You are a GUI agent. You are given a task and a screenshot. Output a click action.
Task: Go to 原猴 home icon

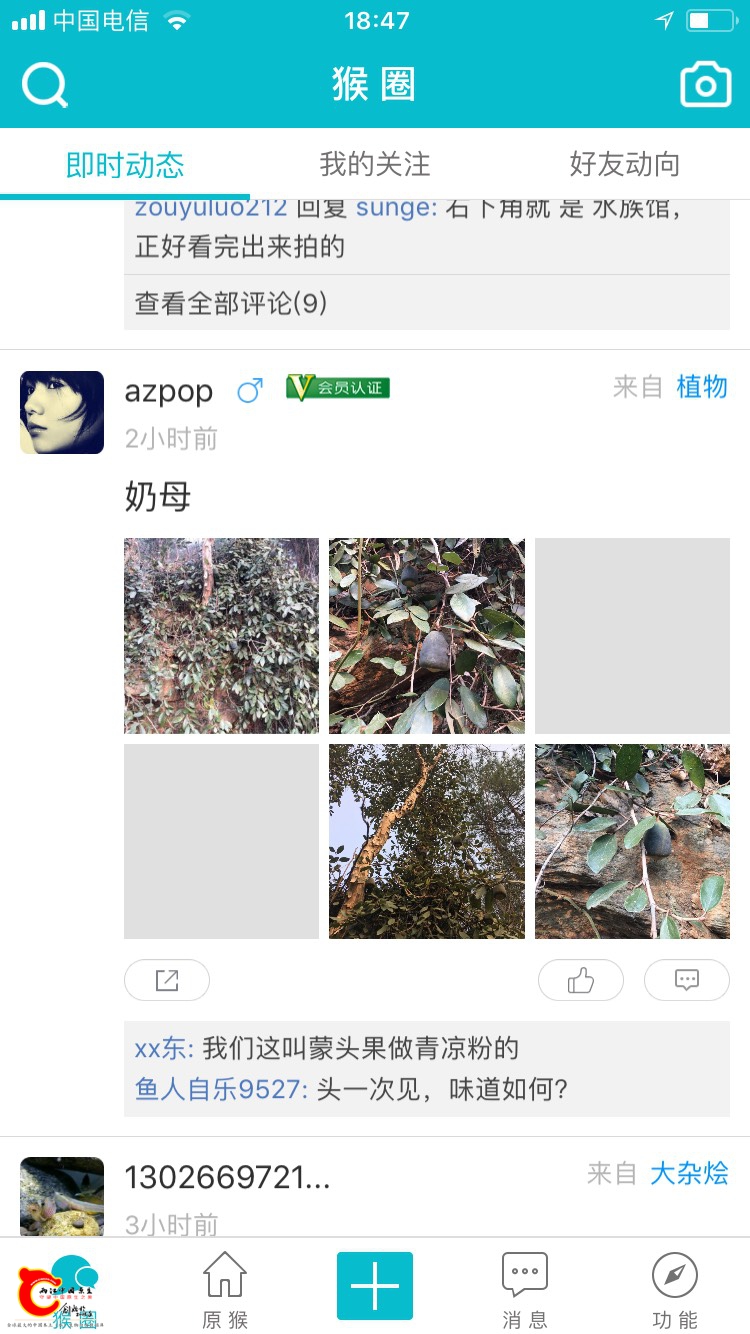(x=225, y=1289)
